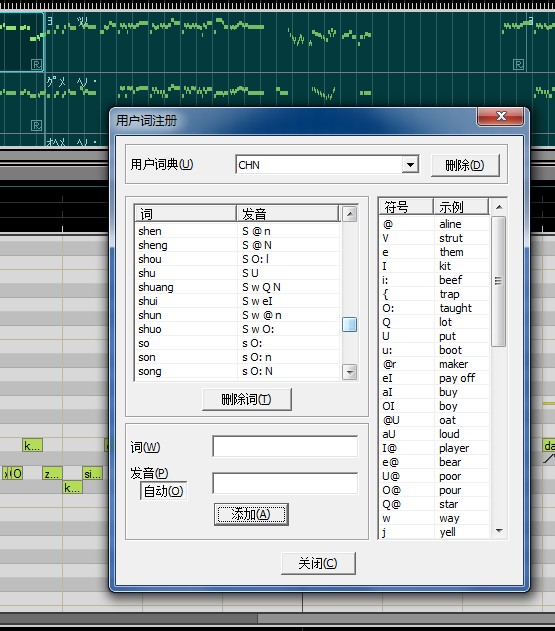
Task: Click the '{' symbol row for trap
Action: (435, 294)
